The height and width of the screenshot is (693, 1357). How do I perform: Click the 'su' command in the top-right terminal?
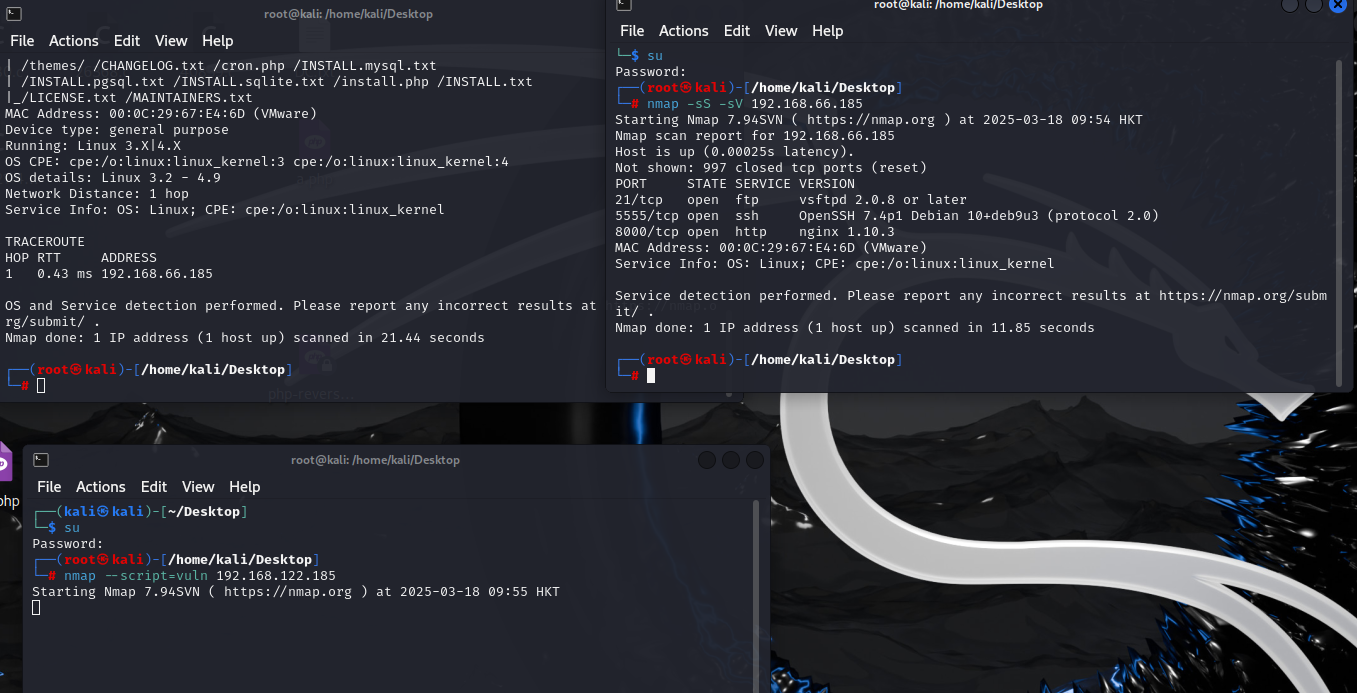655,56
